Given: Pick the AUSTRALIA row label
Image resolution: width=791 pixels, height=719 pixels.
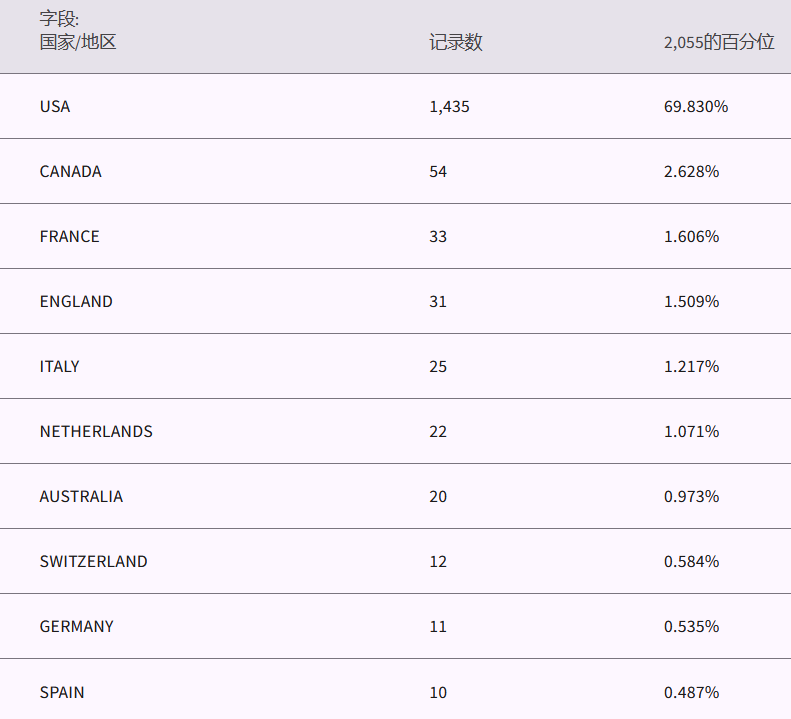Looking at the screenshot, I should pyautogui.click(x=81, y=496).
